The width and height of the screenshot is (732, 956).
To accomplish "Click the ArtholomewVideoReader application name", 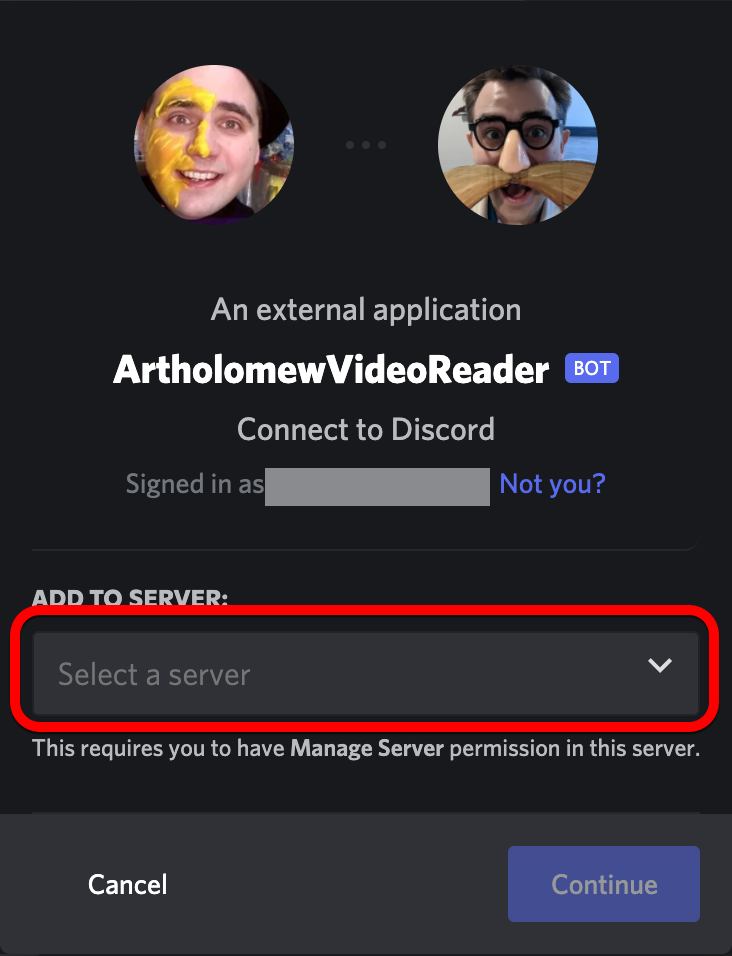I will click(x=331, y=369).
